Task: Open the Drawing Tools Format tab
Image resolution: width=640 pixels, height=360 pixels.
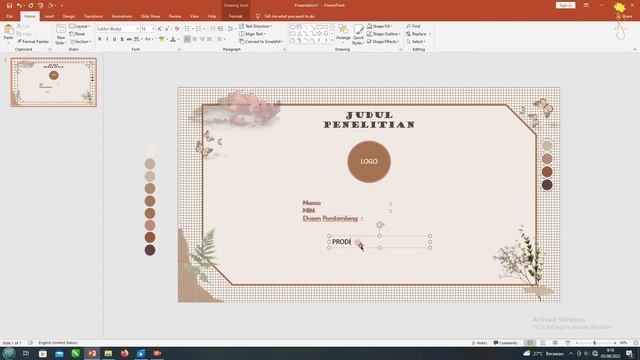Action: [x=236, y=16]
